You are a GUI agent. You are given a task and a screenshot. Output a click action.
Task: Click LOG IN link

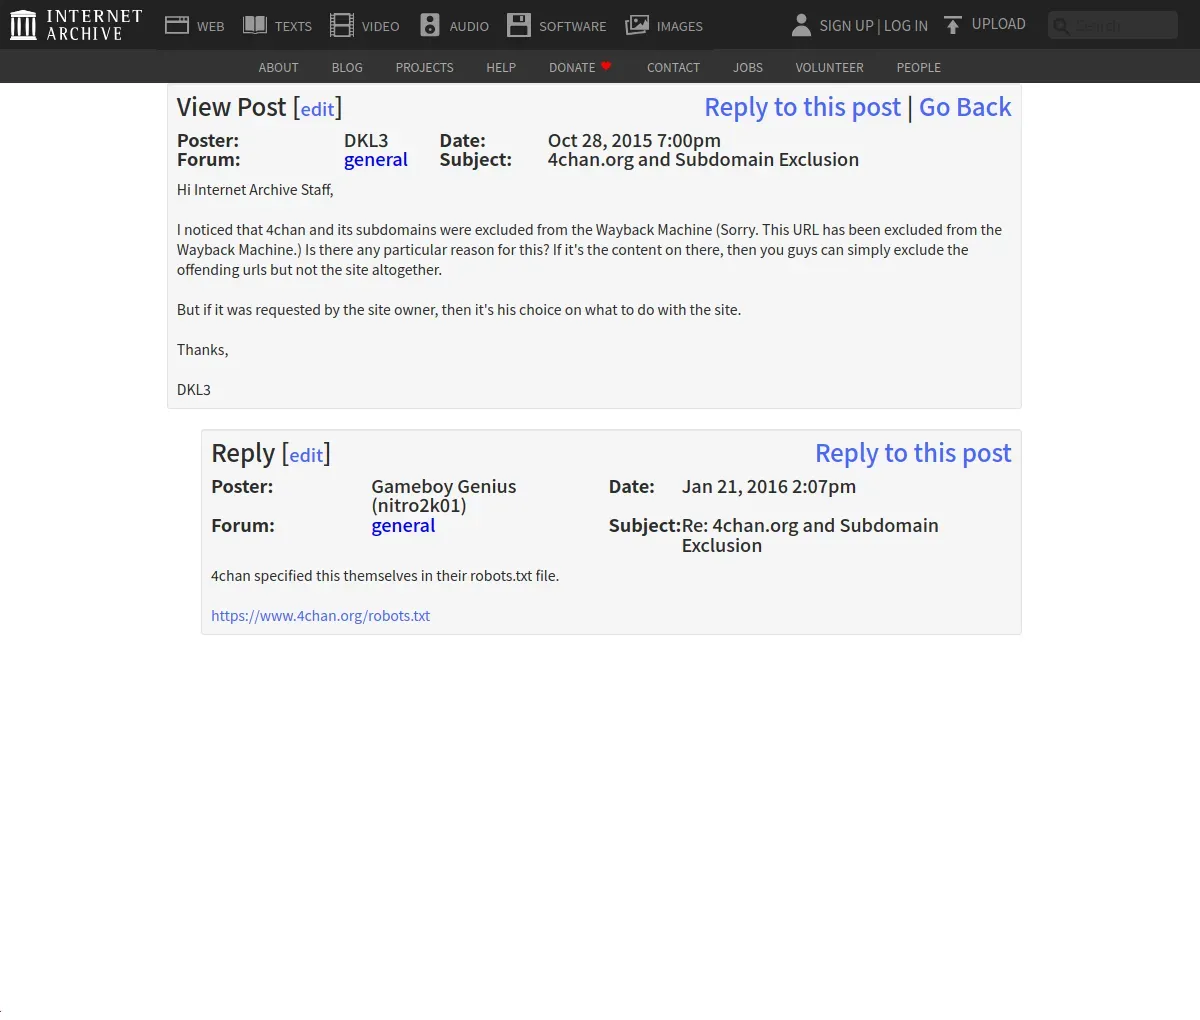click(x=906, y=26)
